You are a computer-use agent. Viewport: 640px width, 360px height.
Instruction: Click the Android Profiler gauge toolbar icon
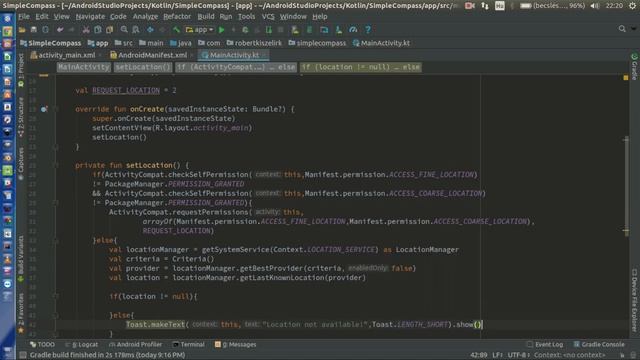coord(353,30)
